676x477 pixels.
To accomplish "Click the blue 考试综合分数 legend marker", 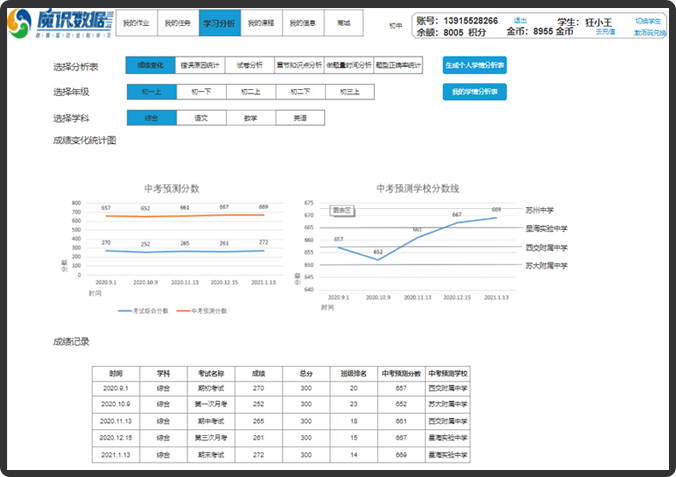I will tap(126, 311).
